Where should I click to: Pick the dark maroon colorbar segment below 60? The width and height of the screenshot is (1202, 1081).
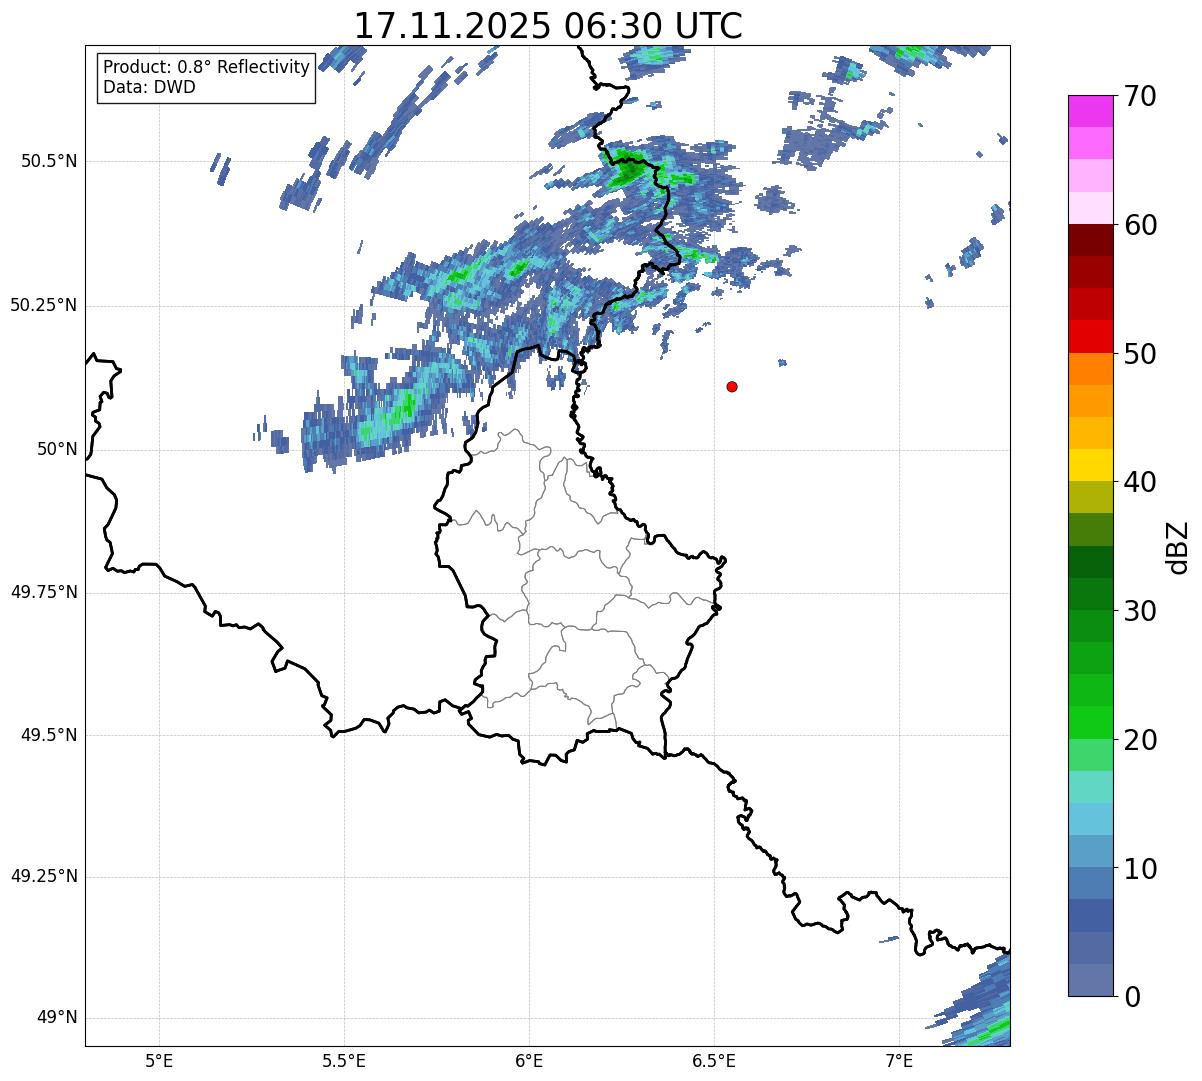pos(1090,240)
